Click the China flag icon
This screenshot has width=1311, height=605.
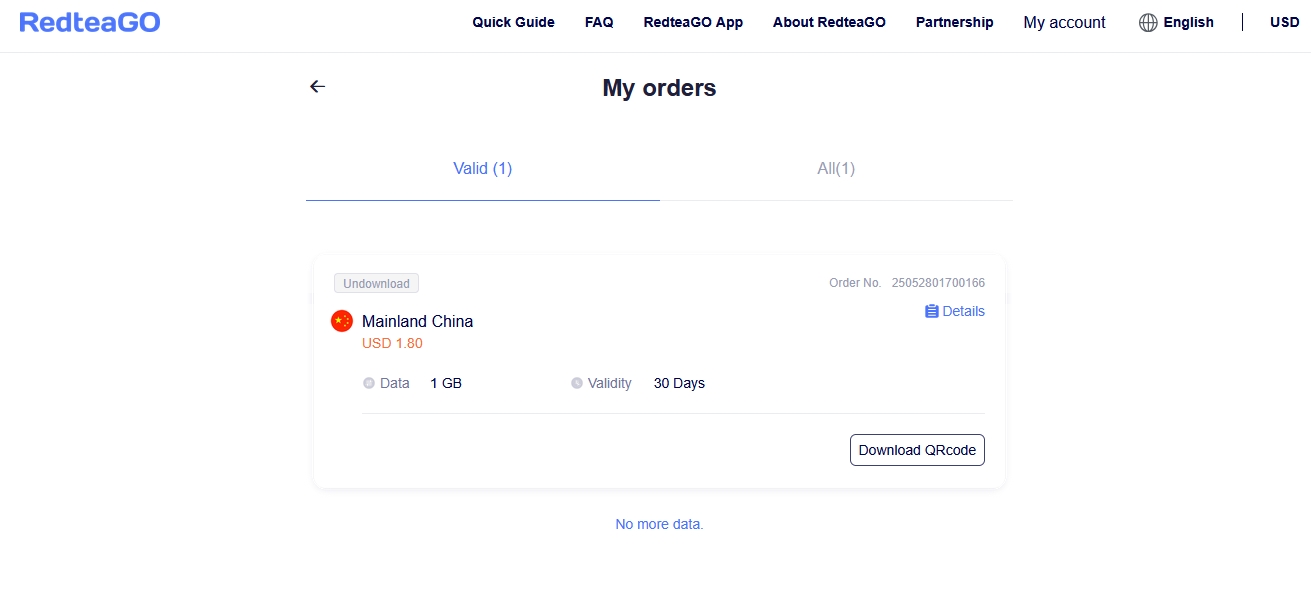[x=342, y=321]
